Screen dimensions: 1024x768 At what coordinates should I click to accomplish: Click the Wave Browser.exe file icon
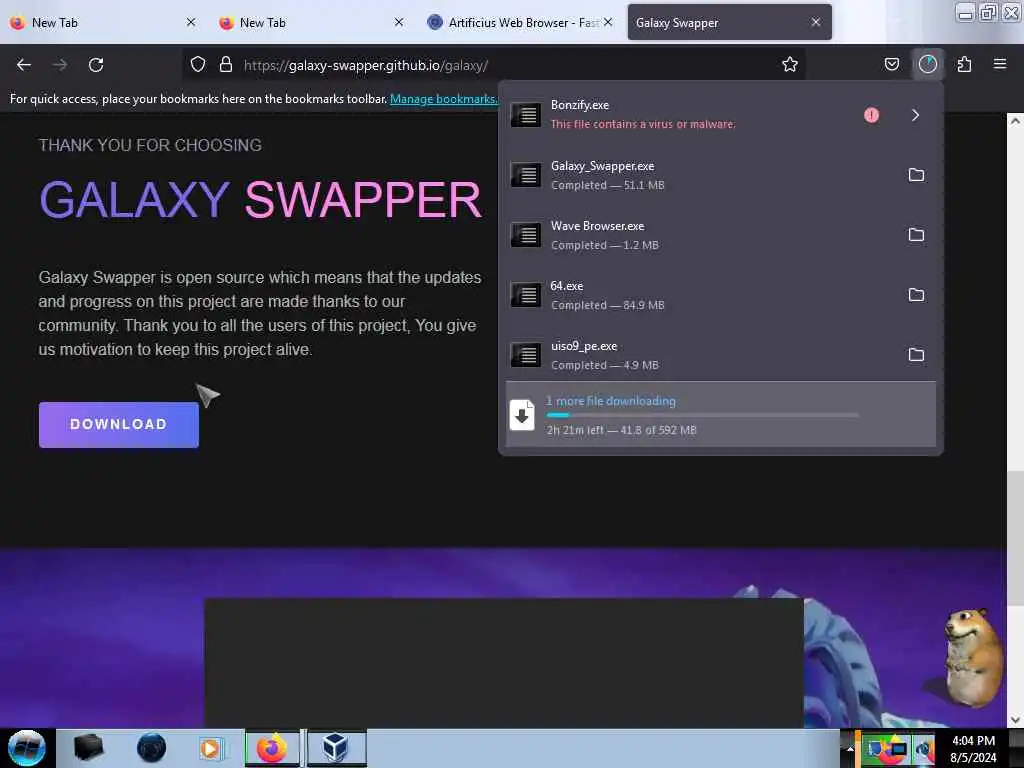click(x=526, y=235)
